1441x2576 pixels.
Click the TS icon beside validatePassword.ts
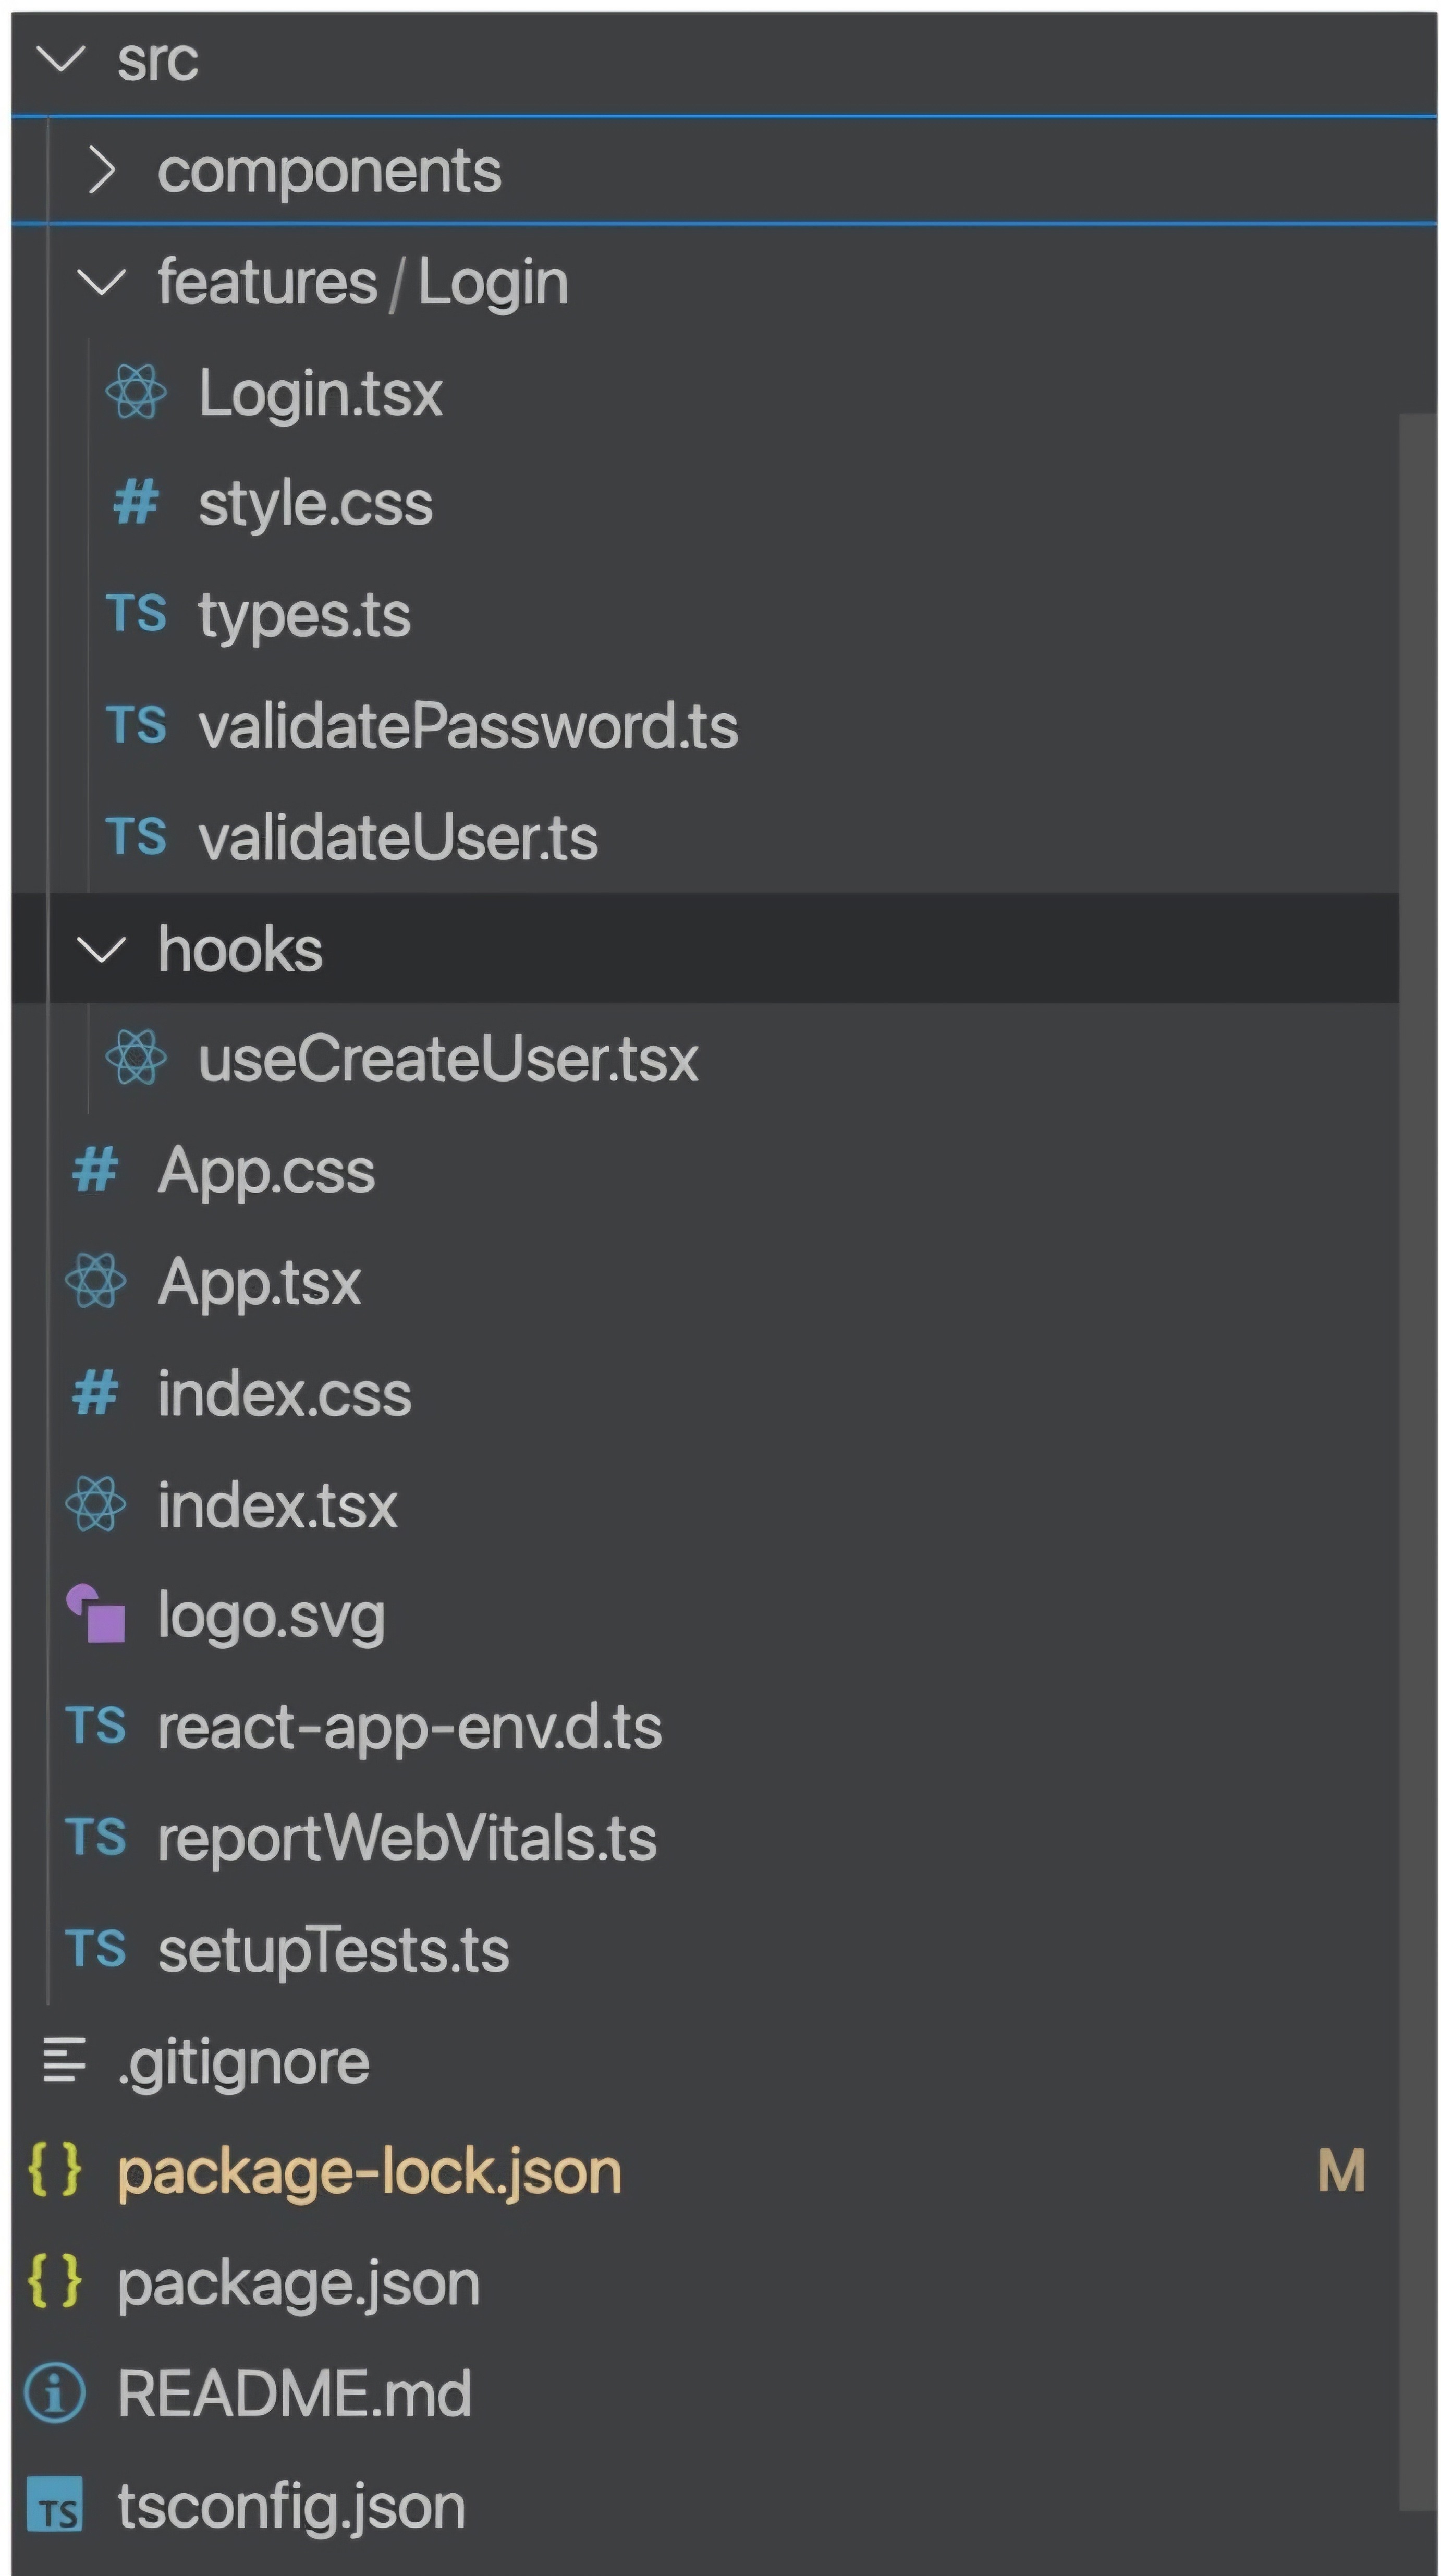click(136, 725)
